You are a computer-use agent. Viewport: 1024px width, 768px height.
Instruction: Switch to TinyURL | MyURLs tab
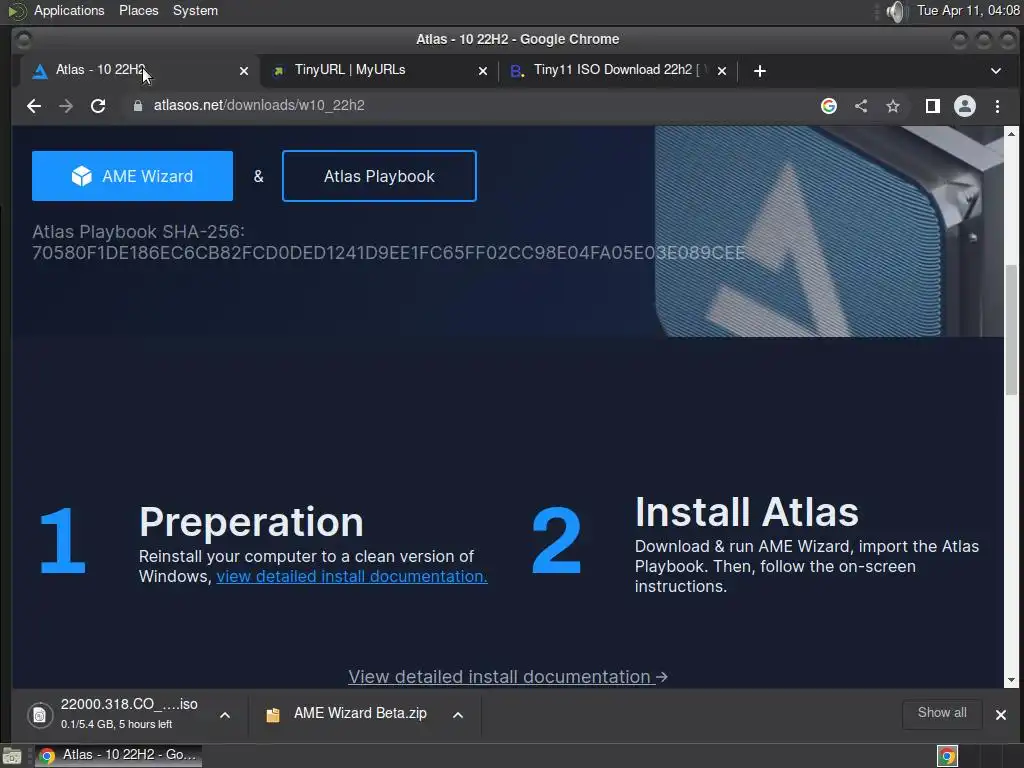point(379,71)
